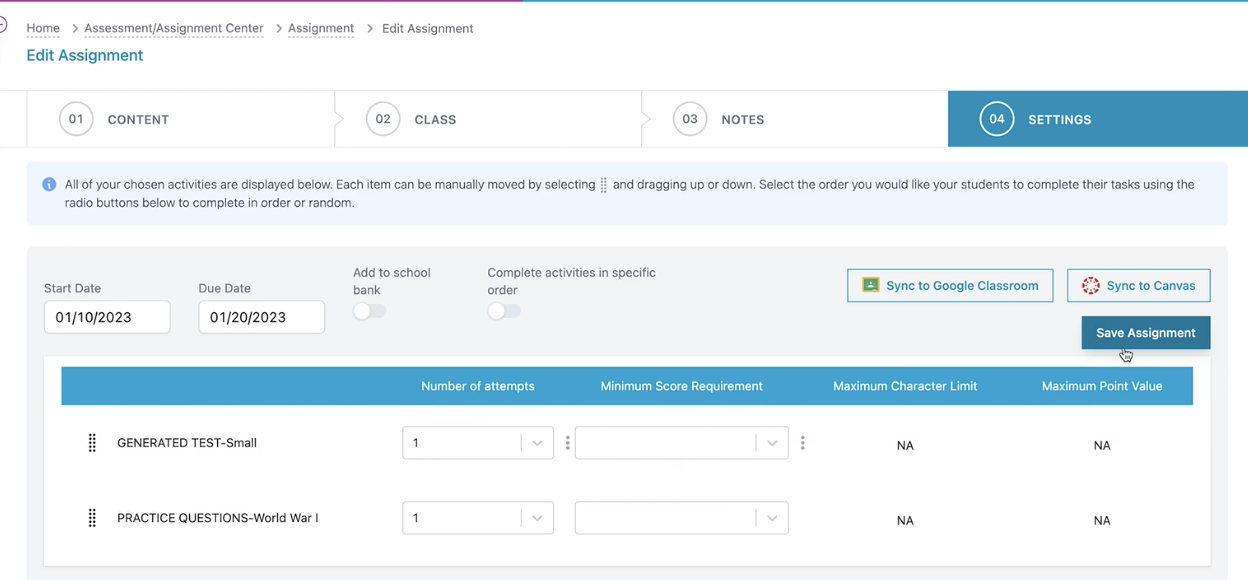Viewport: 1248px width, 580px height.
Task: Open Number of attempts dropdown for PRACTICE QUESTIONS-World War I
Action: [x=478, y=518]
